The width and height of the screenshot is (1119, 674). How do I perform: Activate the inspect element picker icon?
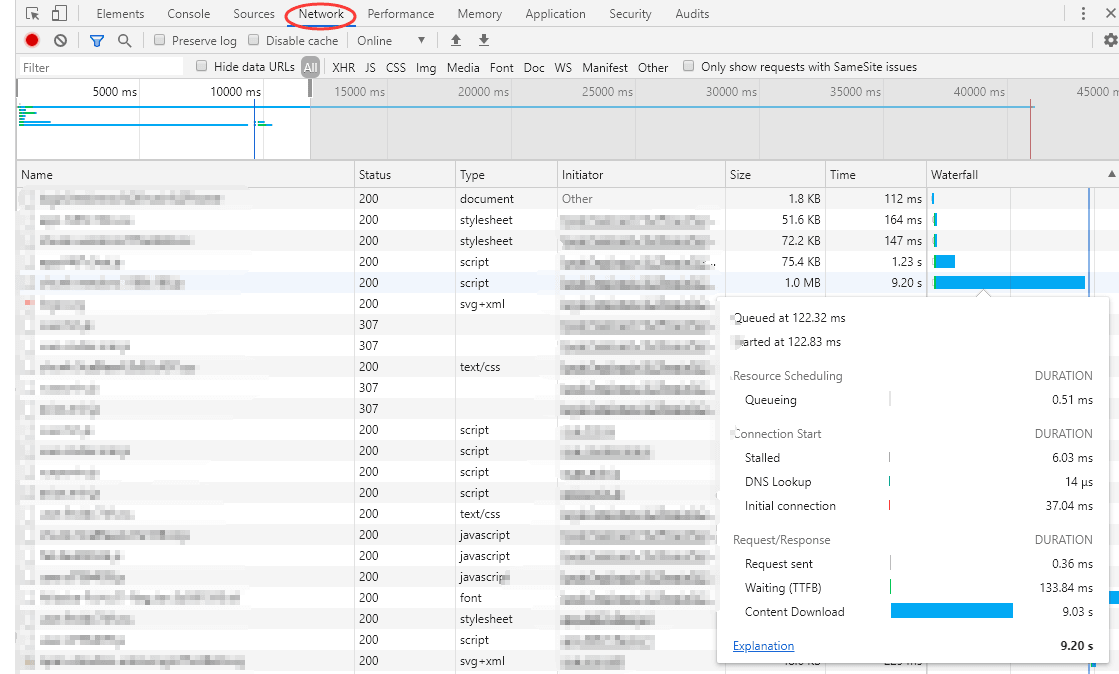click(32, 14)
